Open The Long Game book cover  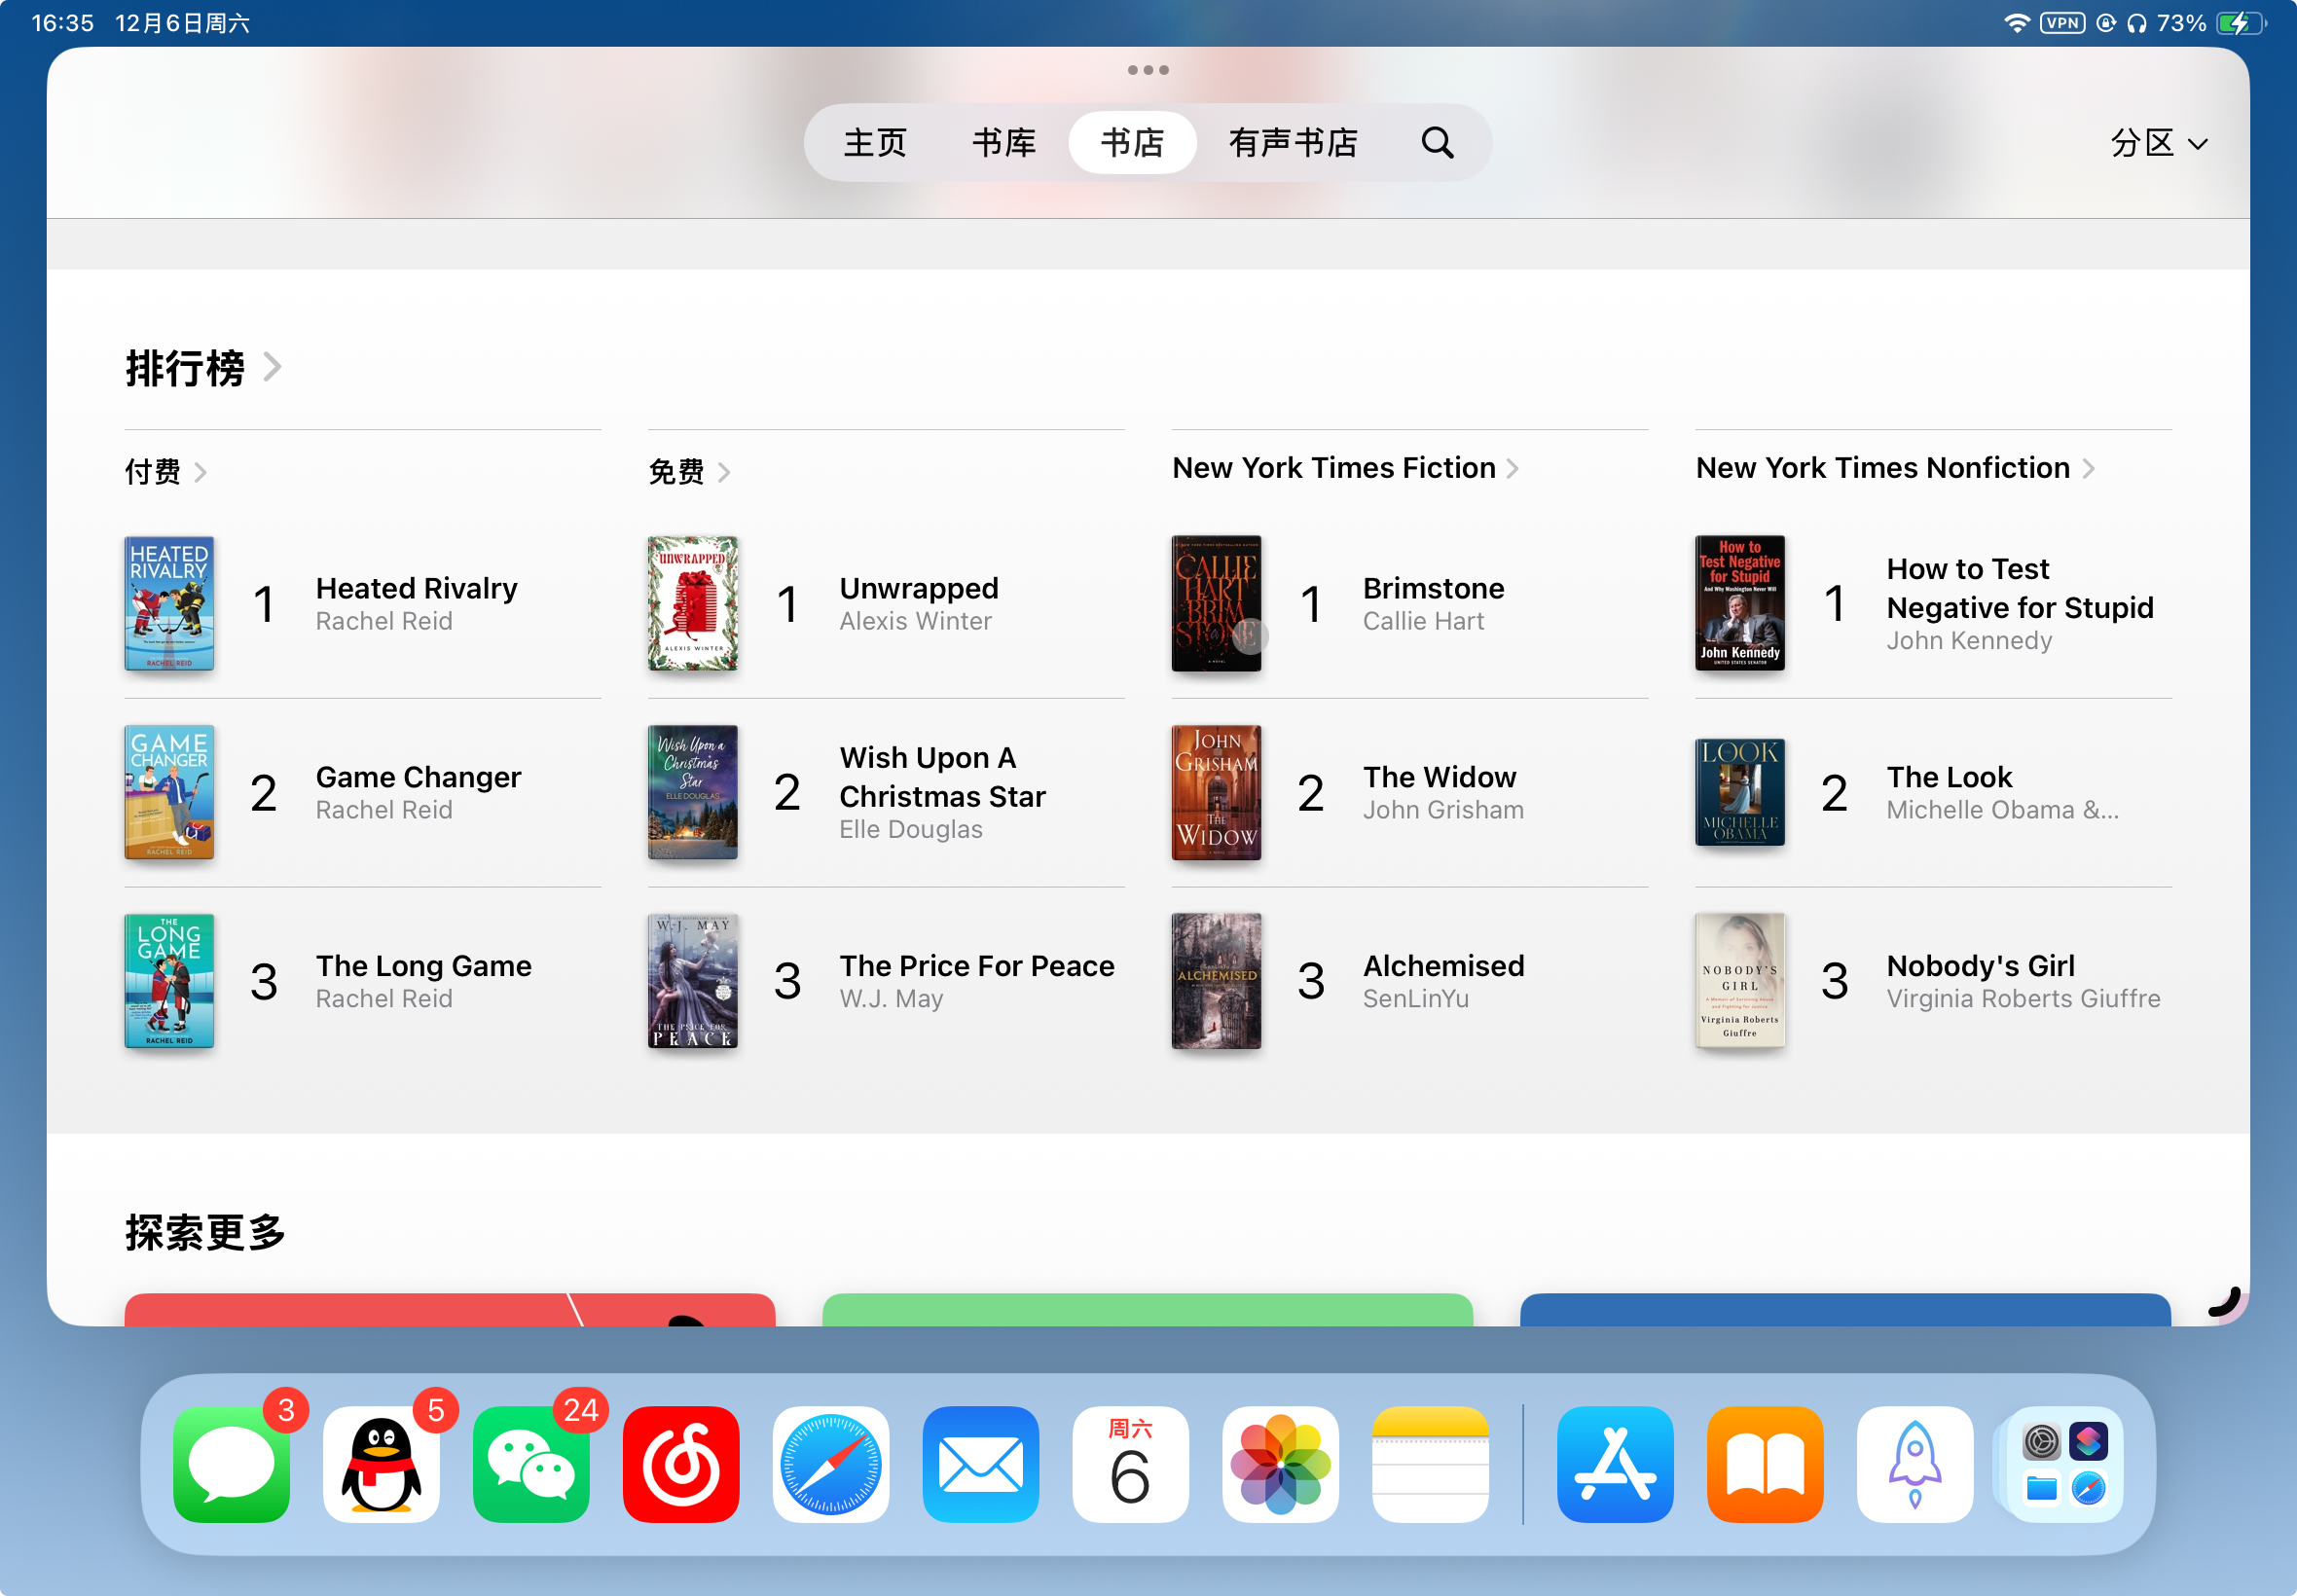pyautogui.click(x=169, y=981)
